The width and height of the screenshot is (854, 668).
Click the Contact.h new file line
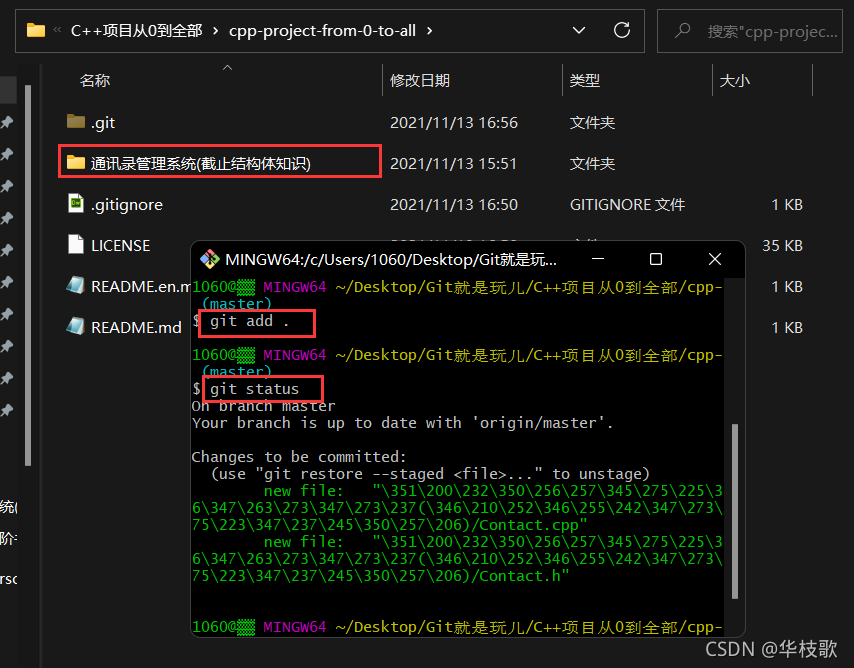pyautogui.click(x=457, y=559)
